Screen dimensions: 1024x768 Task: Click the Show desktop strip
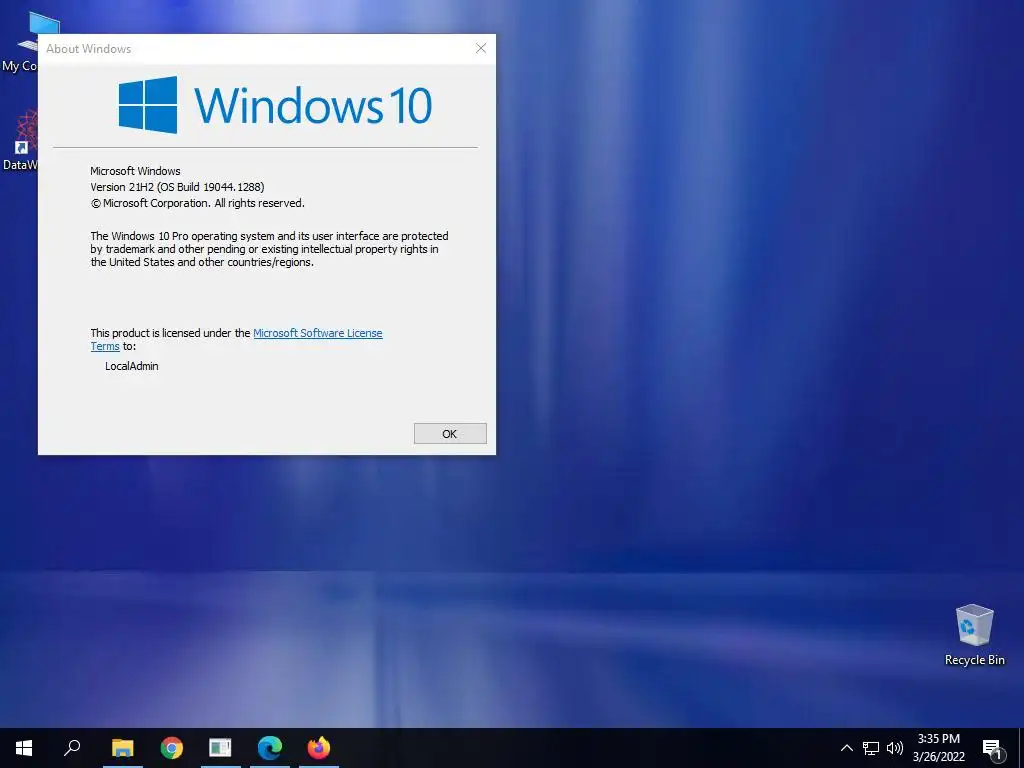[1021, 748]
